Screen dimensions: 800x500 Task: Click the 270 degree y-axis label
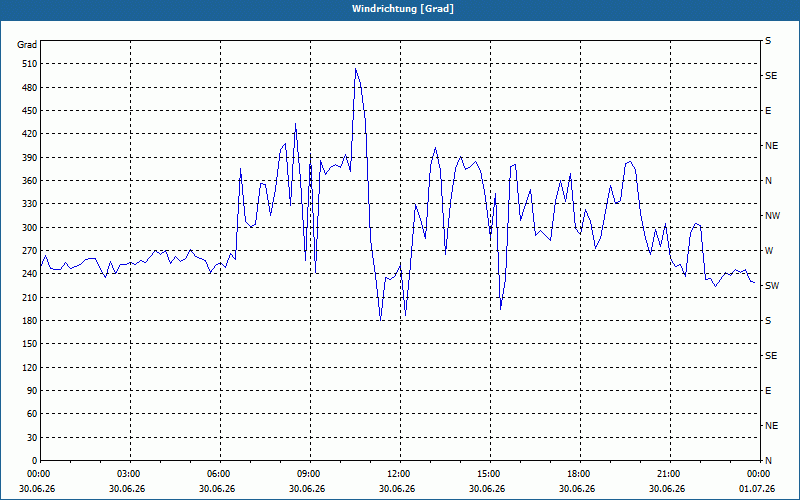point(30,251)
